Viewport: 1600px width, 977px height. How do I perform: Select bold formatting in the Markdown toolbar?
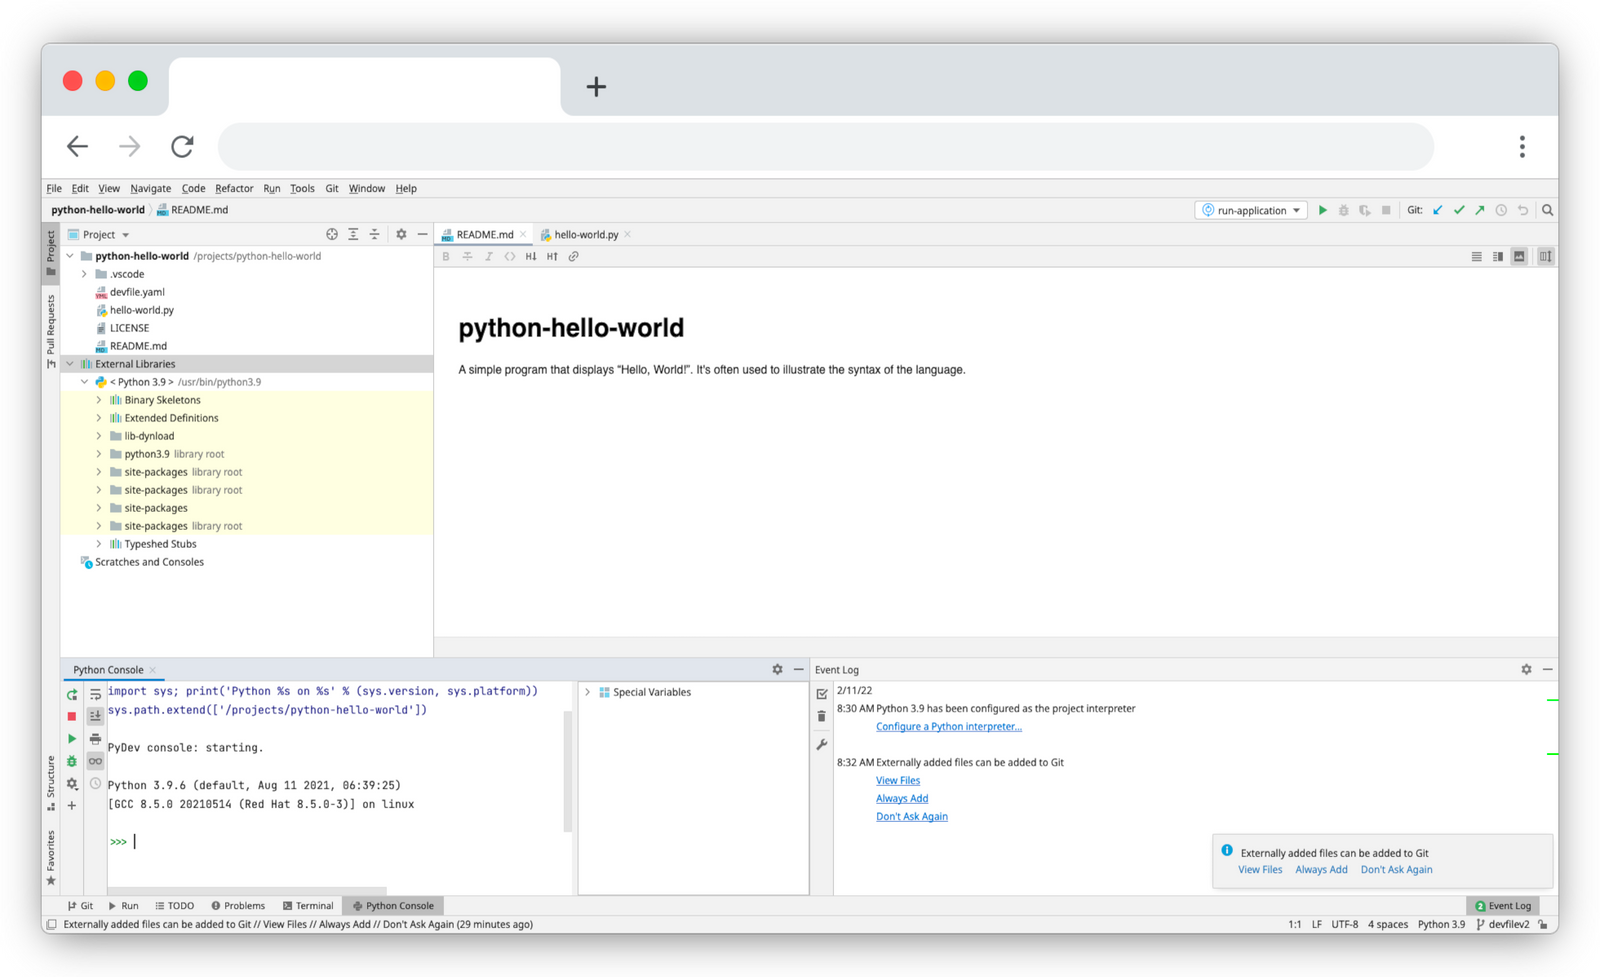point(447,256)
